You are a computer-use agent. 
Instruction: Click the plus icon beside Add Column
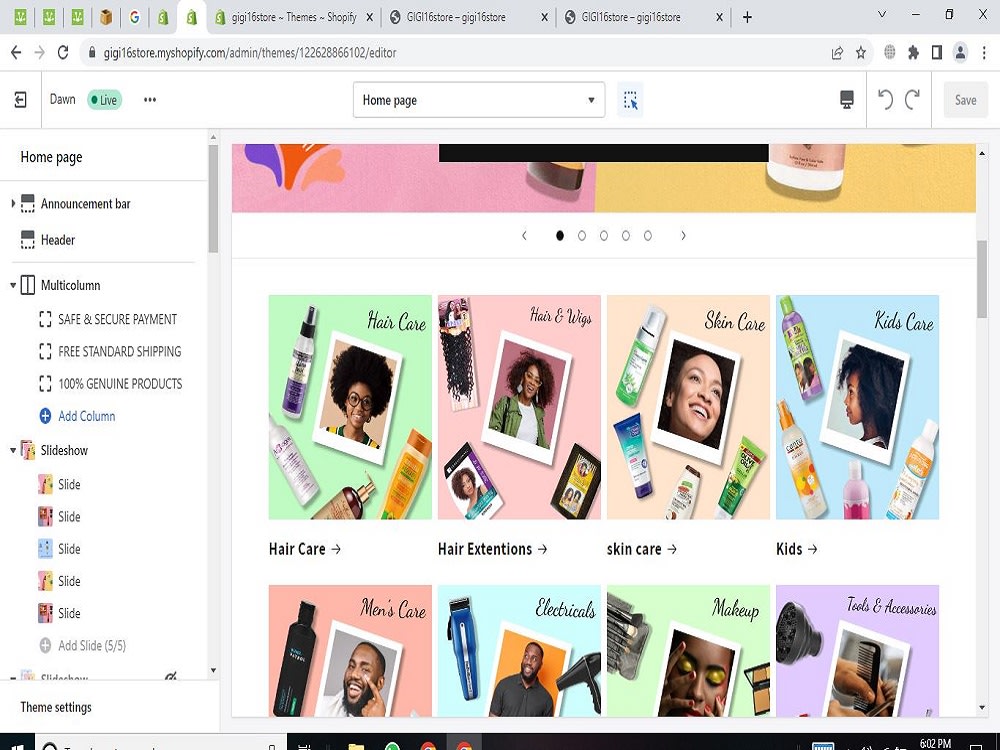(x=45, y=416)
